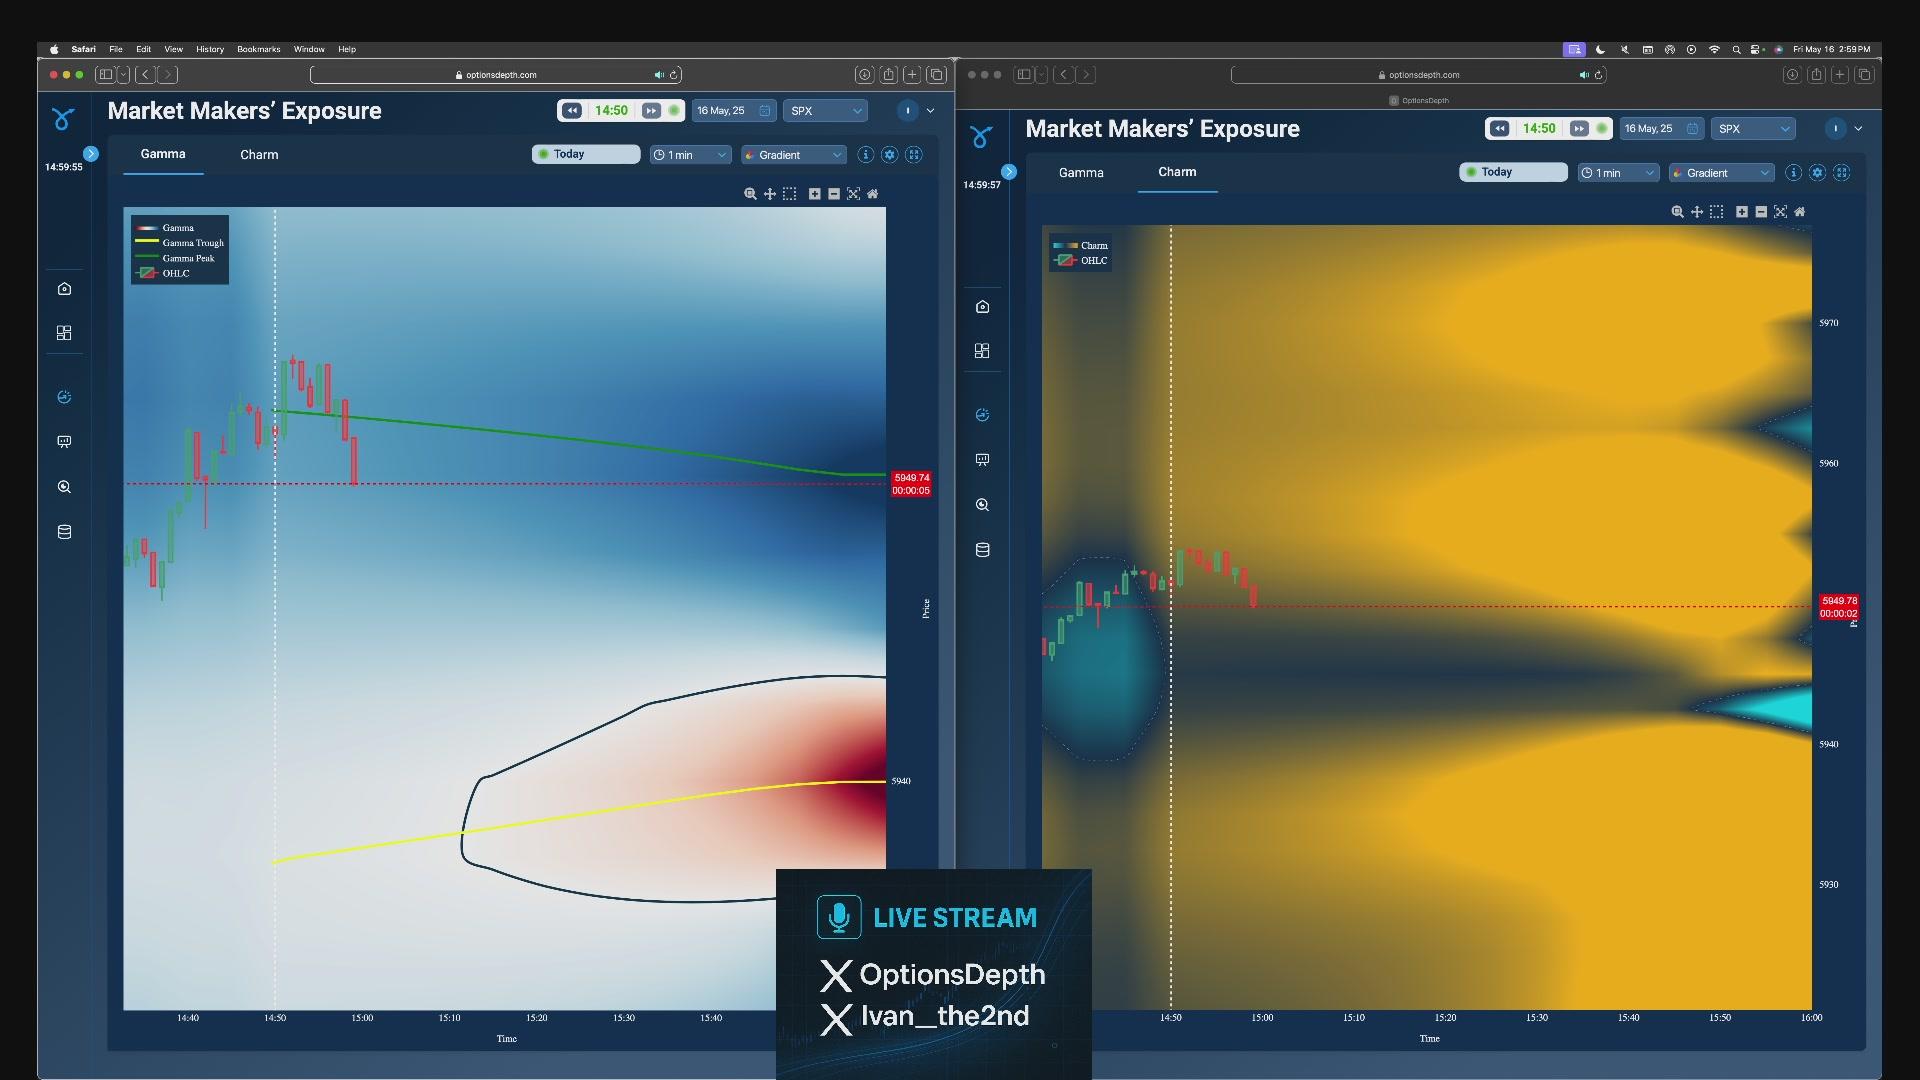Select the pan tool in left chart toolbar
1920x1080 pixels.
(770, 194)
